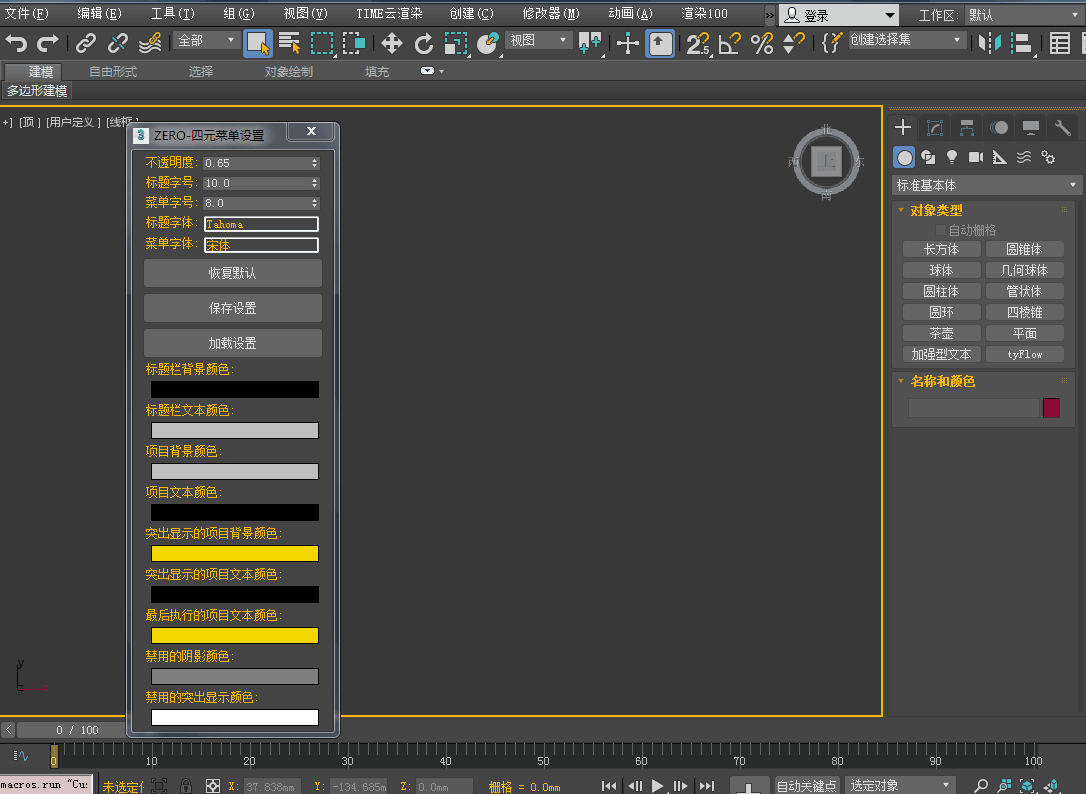The height and width of the screenshot is (794, 1086).
Task: Select the Rotate tool in the toolbar
Action: [424, 43]
